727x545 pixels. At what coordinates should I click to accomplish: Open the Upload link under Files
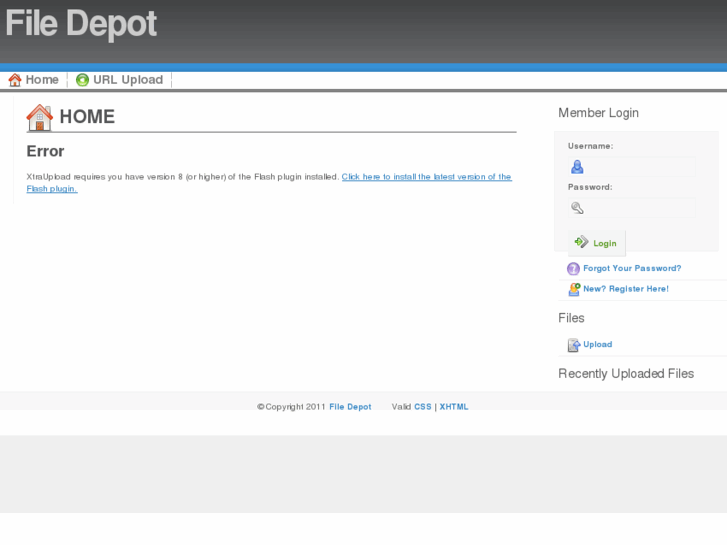click(598, 344)
